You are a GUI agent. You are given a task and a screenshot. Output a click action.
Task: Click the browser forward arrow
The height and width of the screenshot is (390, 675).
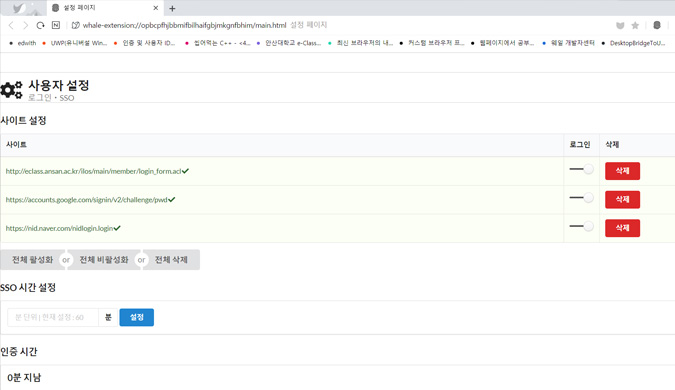point(25,25)
